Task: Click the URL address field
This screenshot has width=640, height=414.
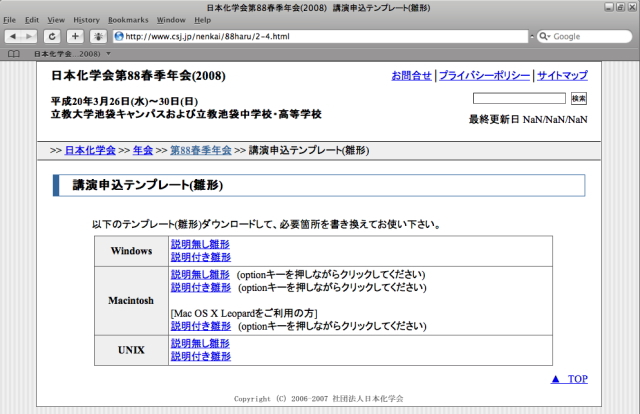Action: [320, 37]
